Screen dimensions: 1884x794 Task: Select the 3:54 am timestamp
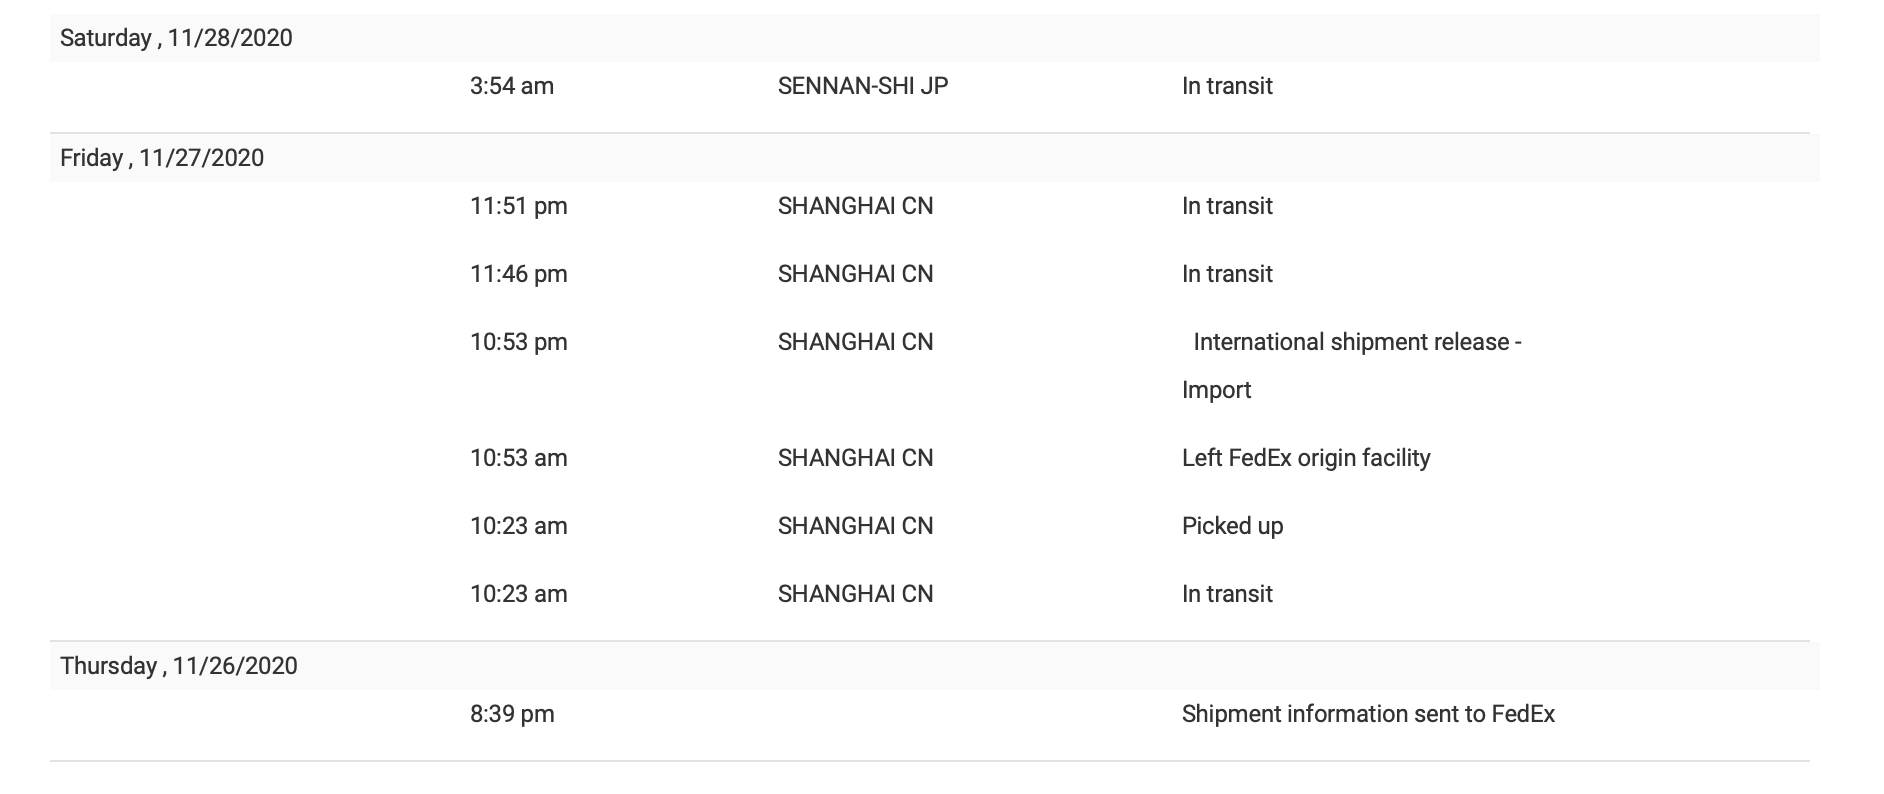click(512, 86)
